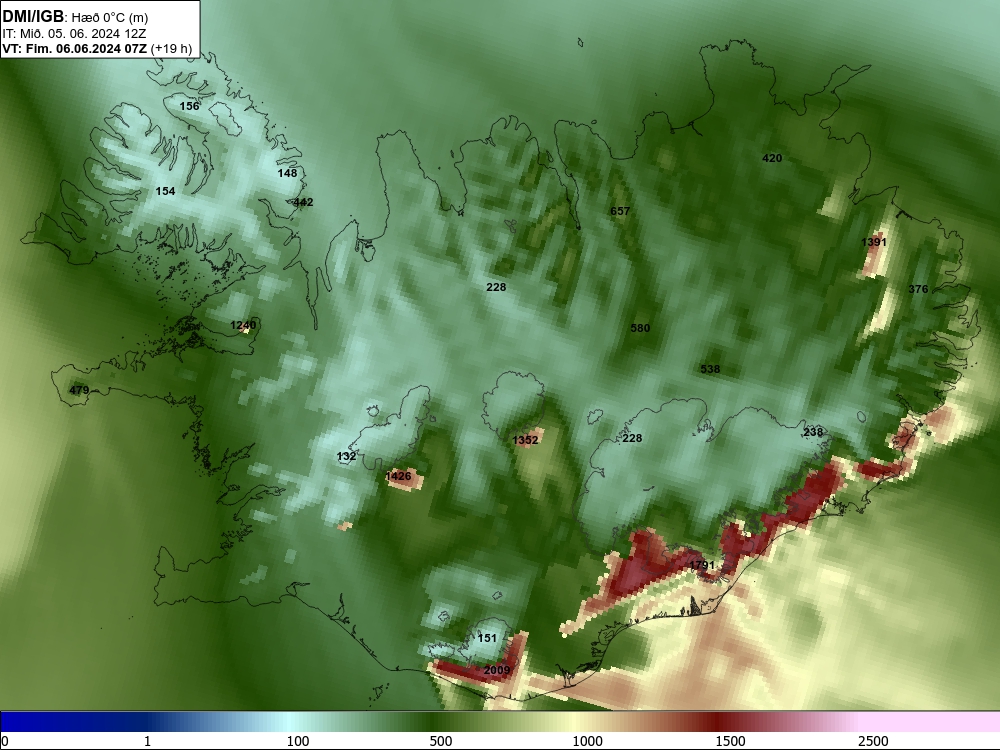Click the 420 value in the northeast

click(x=772, y=158)
